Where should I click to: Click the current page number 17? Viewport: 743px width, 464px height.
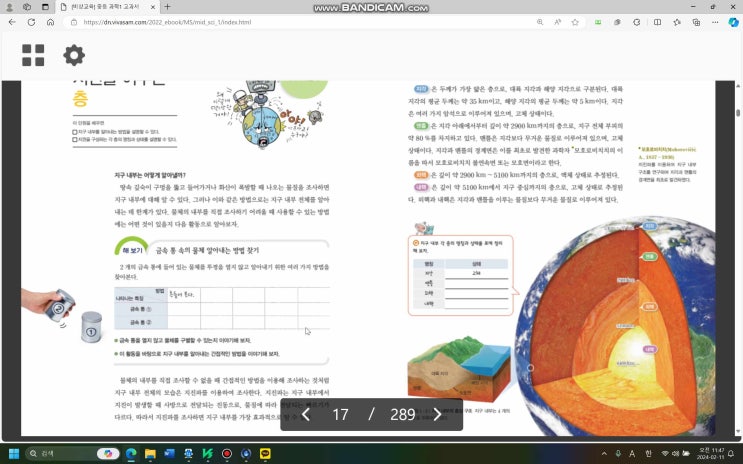point(340,414)
